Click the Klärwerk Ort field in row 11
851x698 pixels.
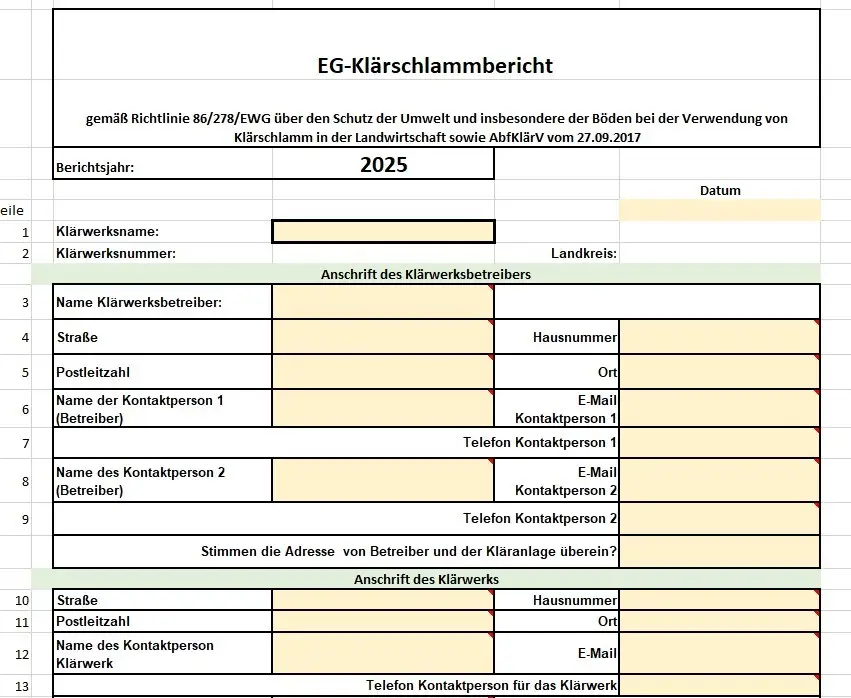tap(719, 622)
